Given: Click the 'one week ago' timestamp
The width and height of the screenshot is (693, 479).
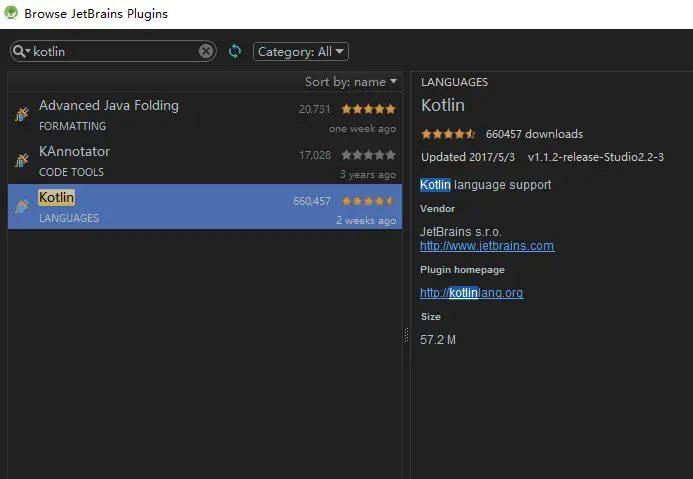Looking at the screenshot, I should tap(362, 129).
